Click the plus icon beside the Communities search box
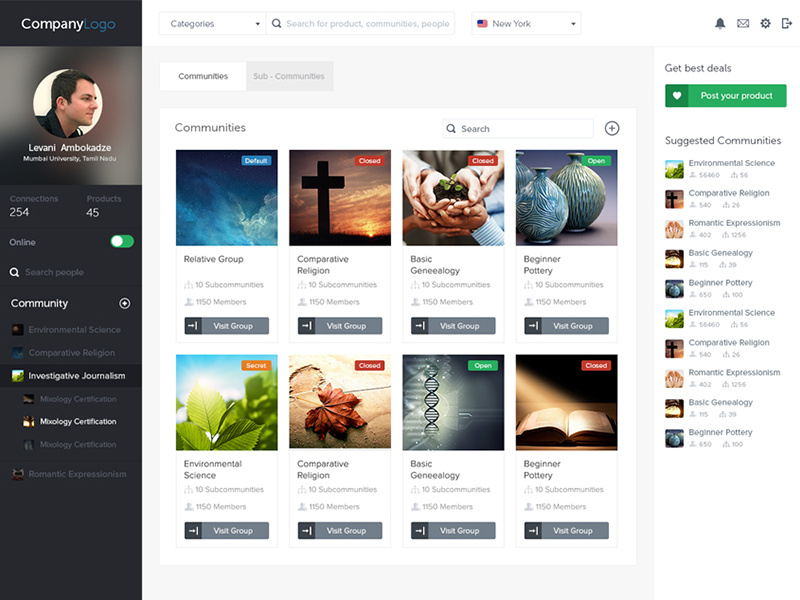This screenshot has width=800, height=600. pyautogui.click(x=612, y=128)
